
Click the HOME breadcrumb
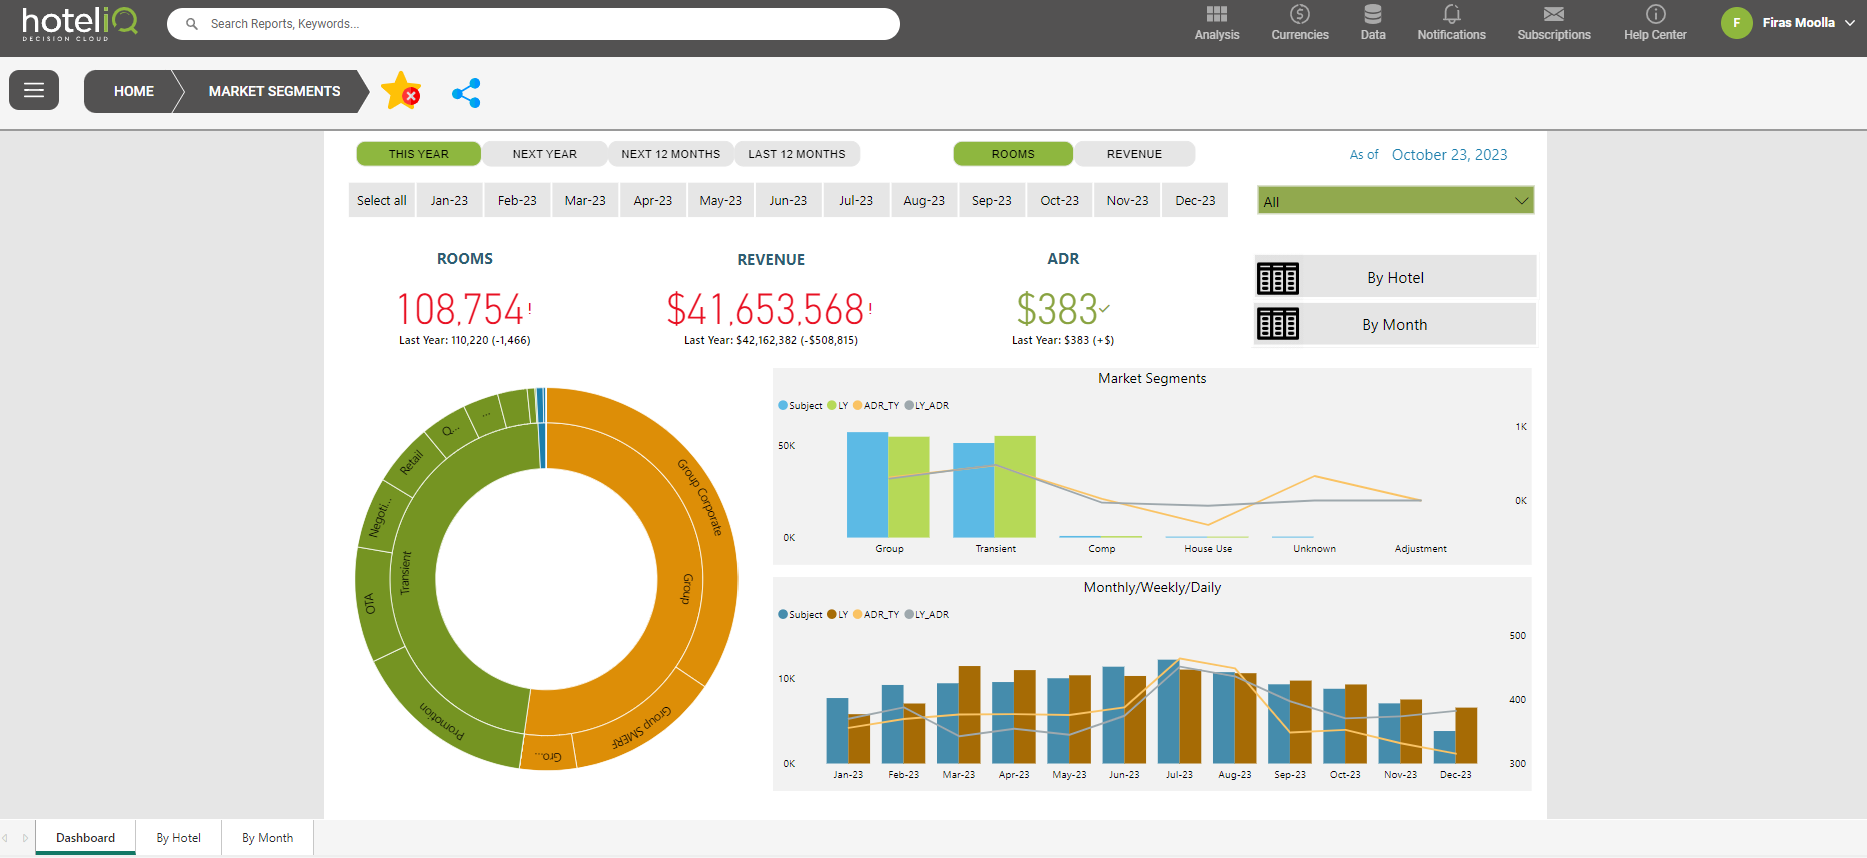click(x=133, y=91)
